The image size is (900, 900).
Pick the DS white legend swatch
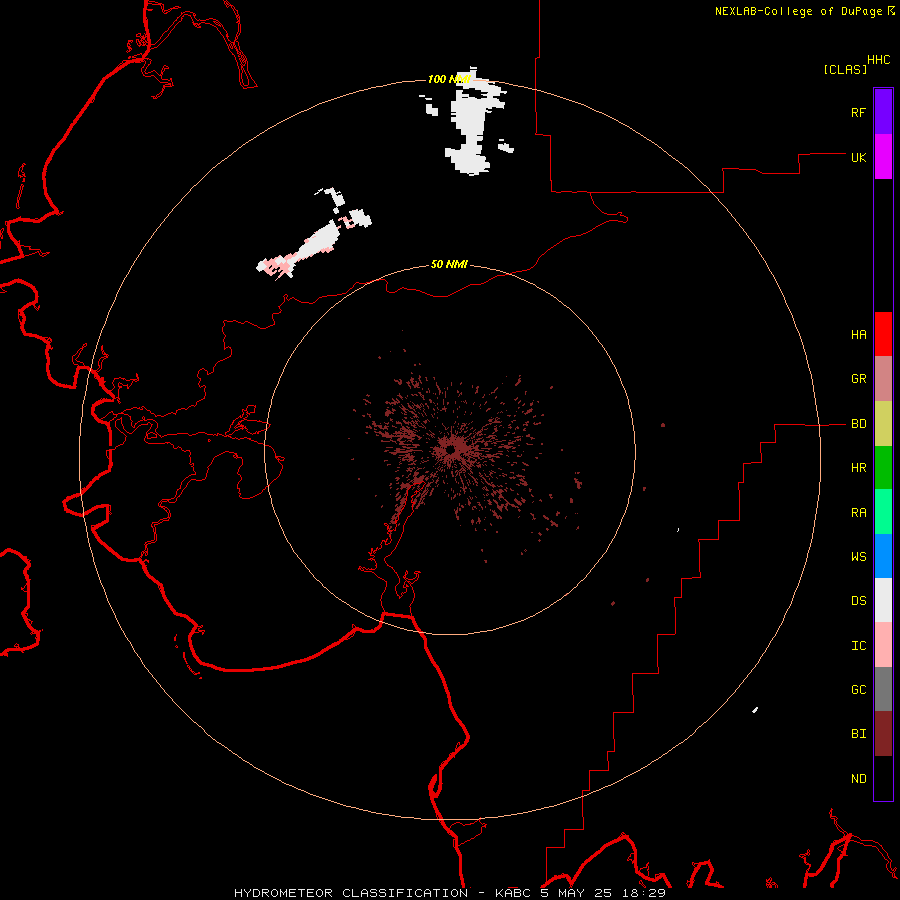click(x=883, y=600)
